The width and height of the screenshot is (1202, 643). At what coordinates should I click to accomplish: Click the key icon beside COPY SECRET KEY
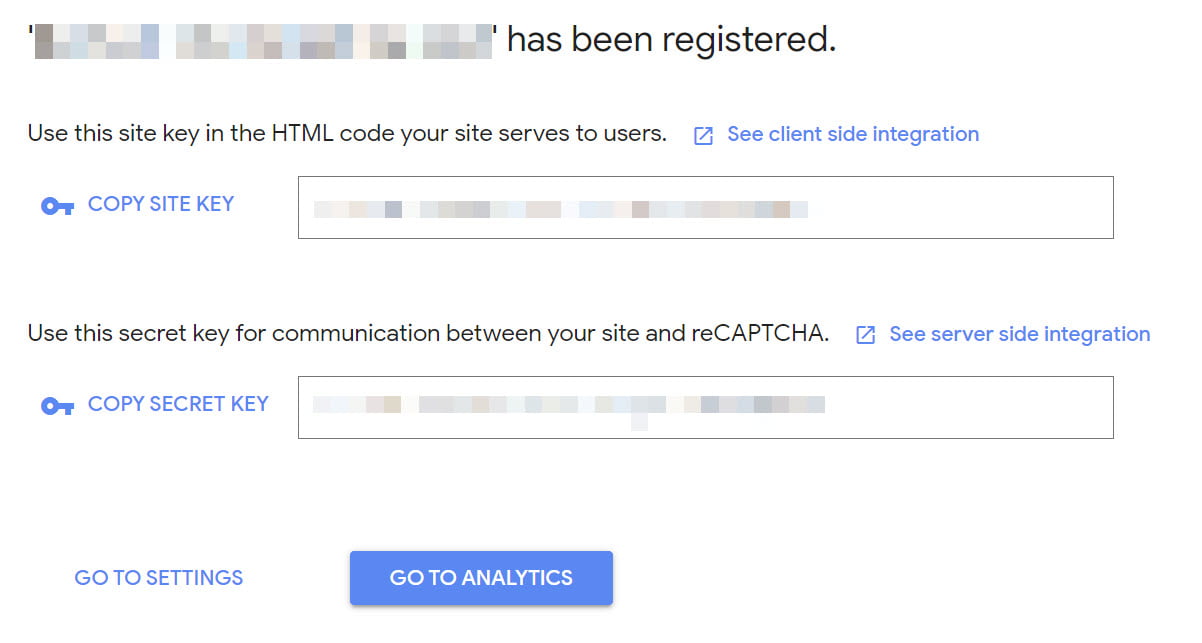click(x=57, y=406)
